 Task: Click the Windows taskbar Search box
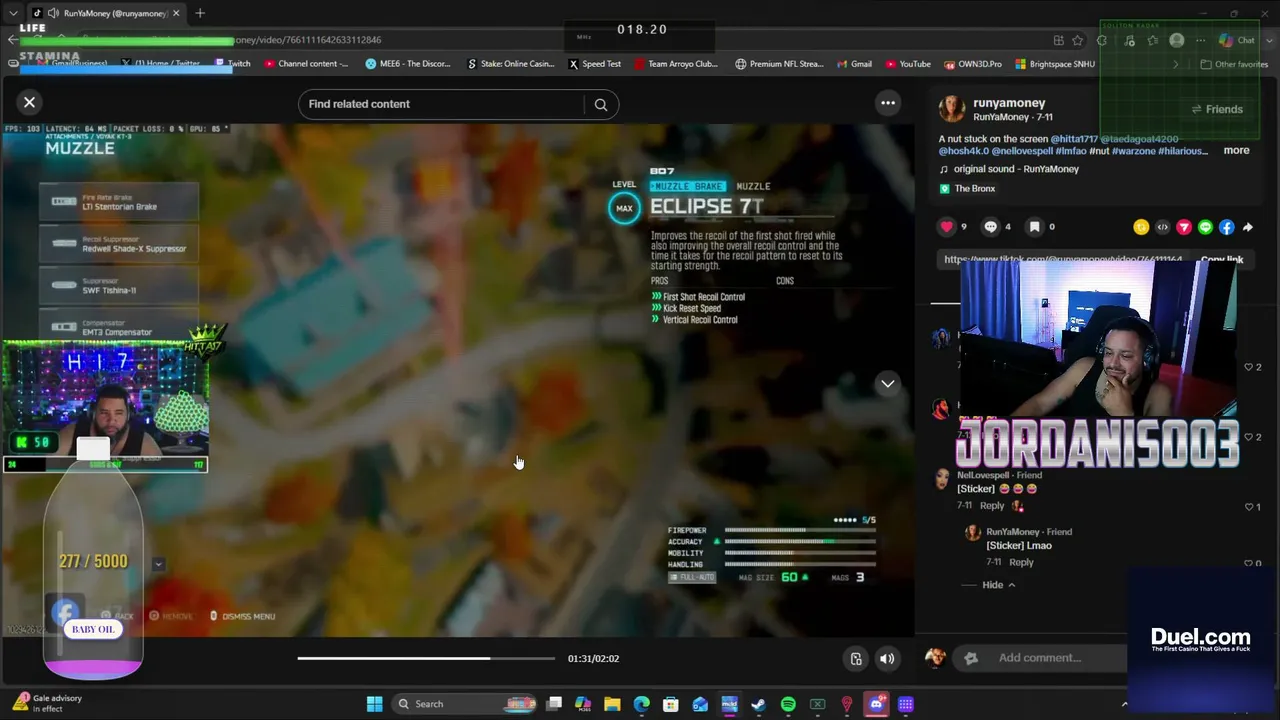(x=465, y=704)
